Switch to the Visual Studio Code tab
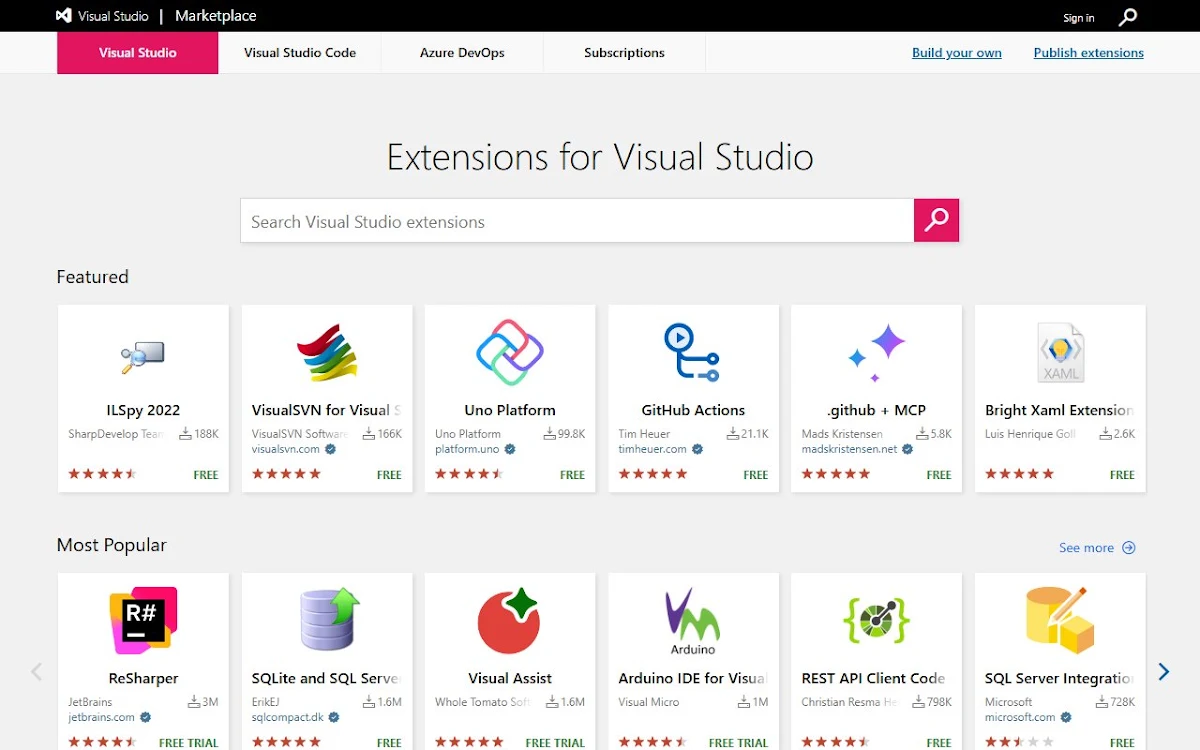Screen dimensions: 1200x750 coord(300,53)
